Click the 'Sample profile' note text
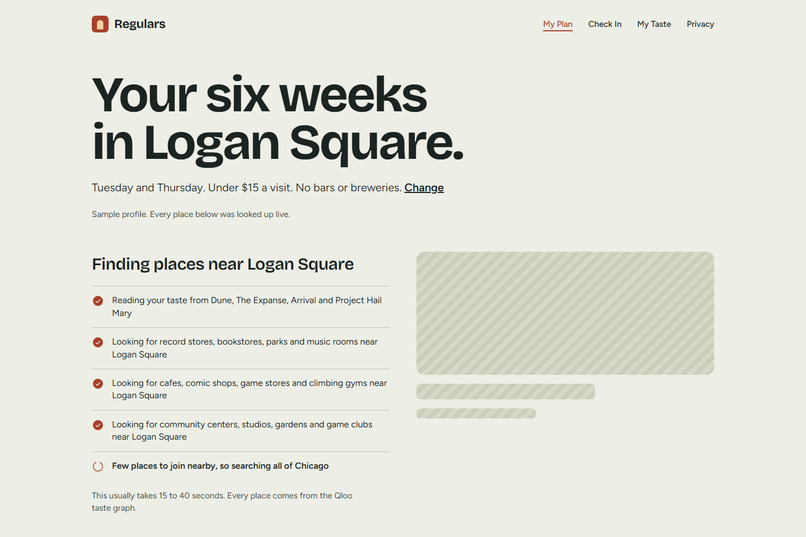The width and height of the screenshot is (806, 537). [191, 214]
